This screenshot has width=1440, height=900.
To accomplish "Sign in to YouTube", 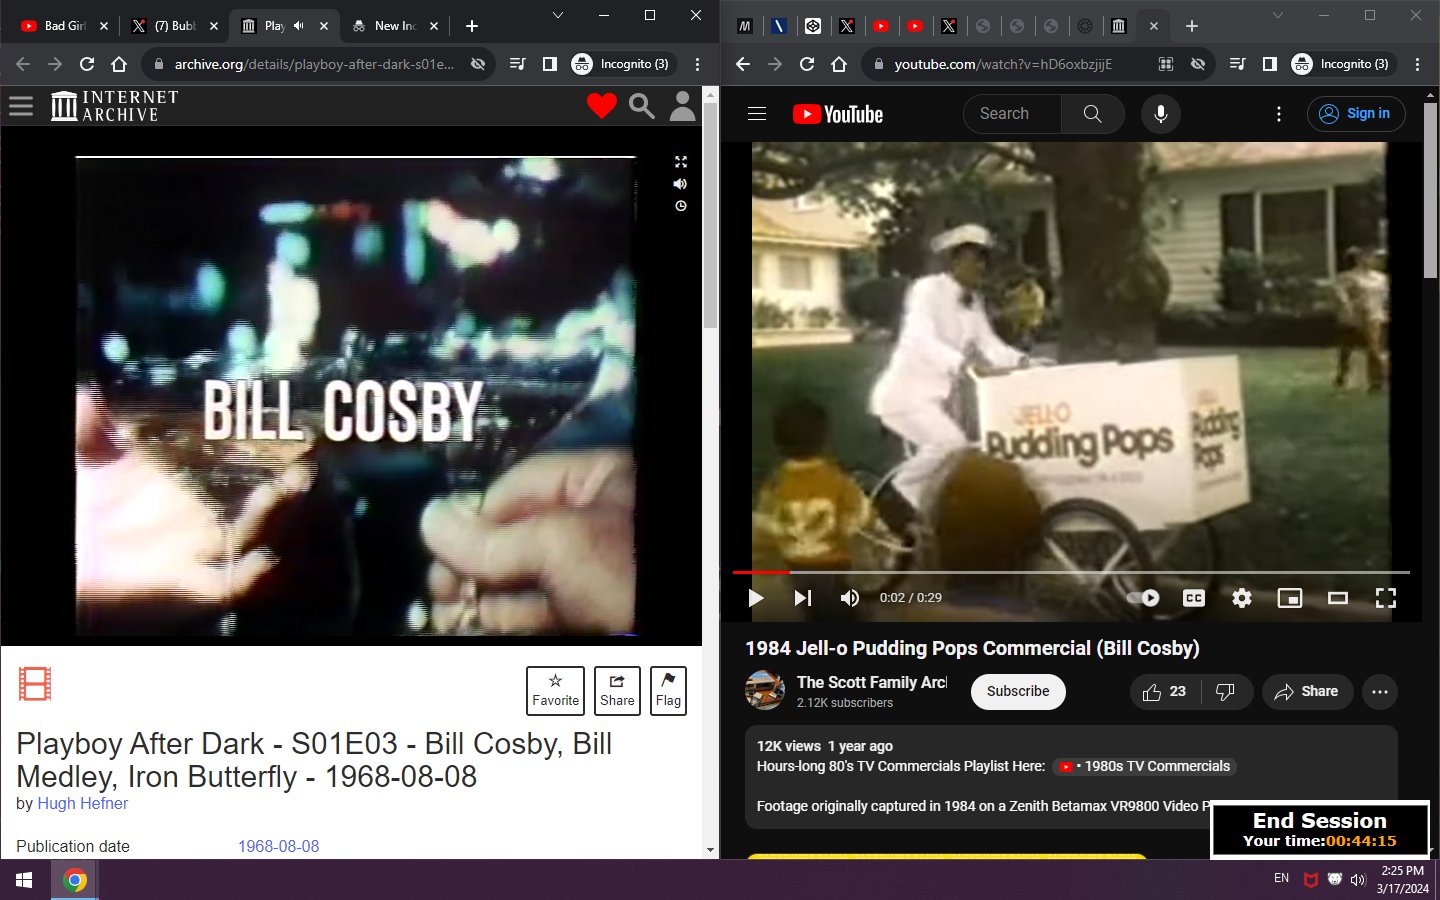I will 1355,114.
